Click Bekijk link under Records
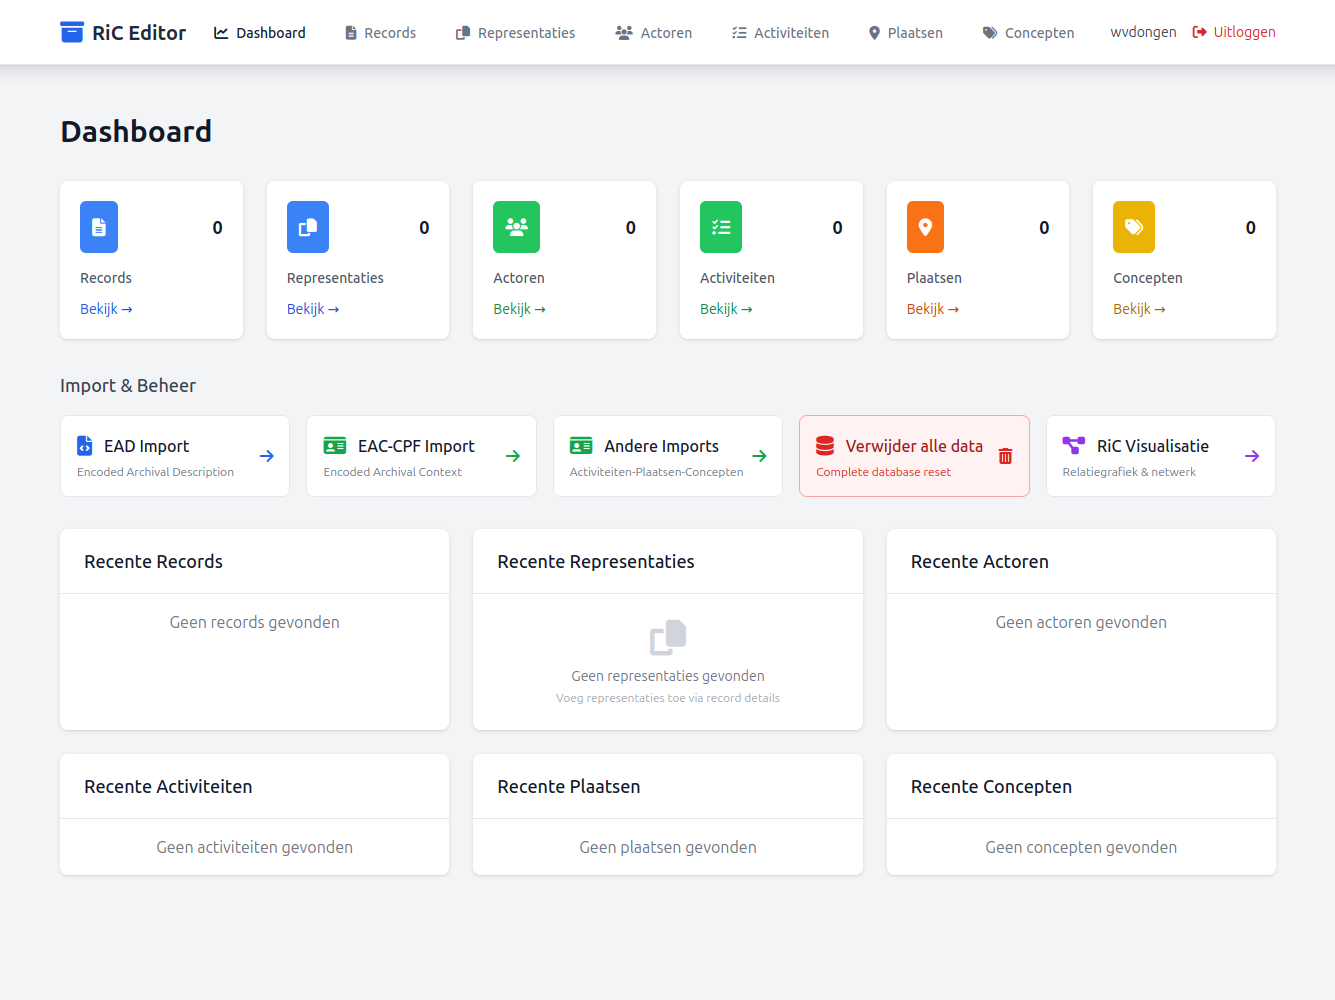Viewport: 1335px width, 1000px height. pos(106,309)
